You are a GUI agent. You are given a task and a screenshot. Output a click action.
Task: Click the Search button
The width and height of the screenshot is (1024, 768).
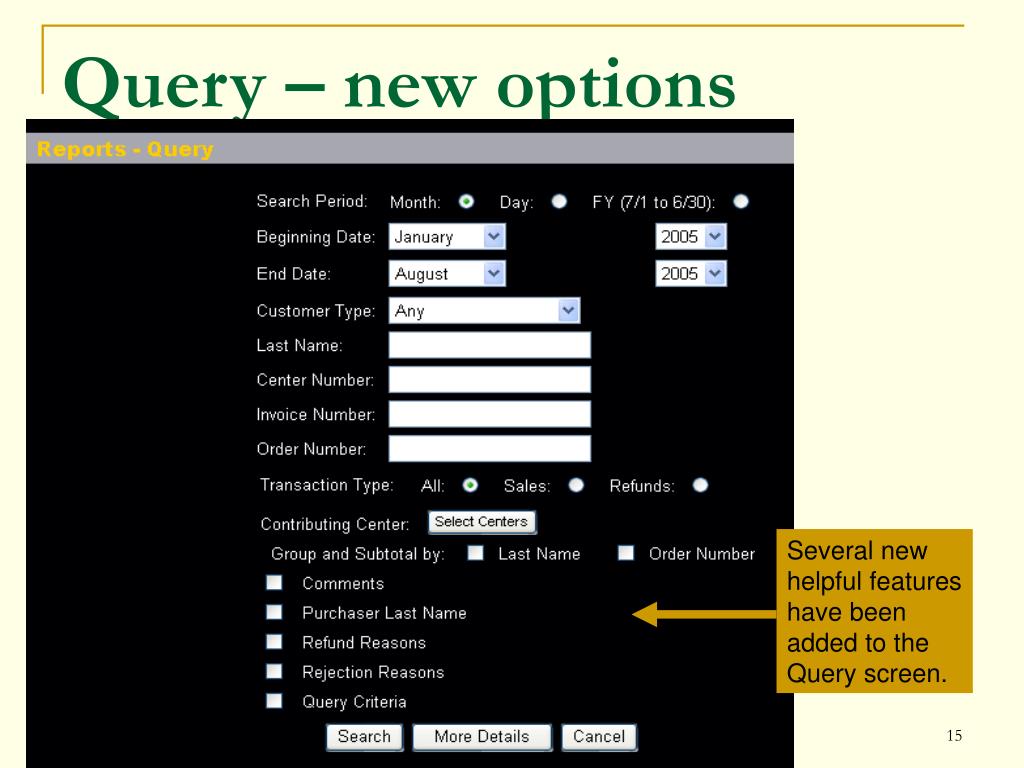(x=364, y=737)
